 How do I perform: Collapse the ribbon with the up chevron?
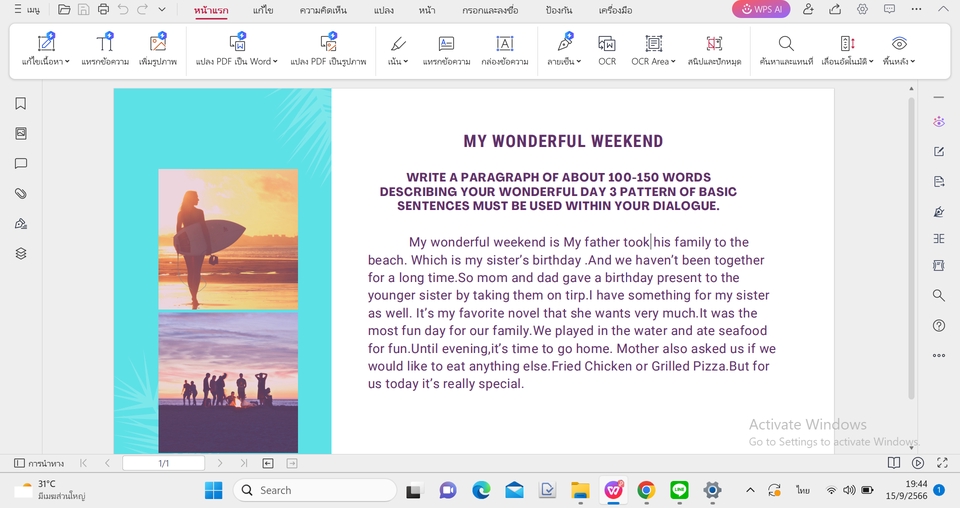tap(943, 9)
